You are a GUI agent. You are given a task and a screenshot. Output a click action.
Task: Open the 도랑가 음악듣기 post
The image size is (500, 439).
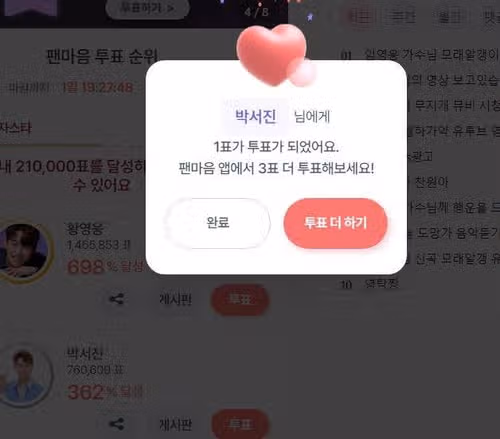pyautogui.click(x=453, y=233)
